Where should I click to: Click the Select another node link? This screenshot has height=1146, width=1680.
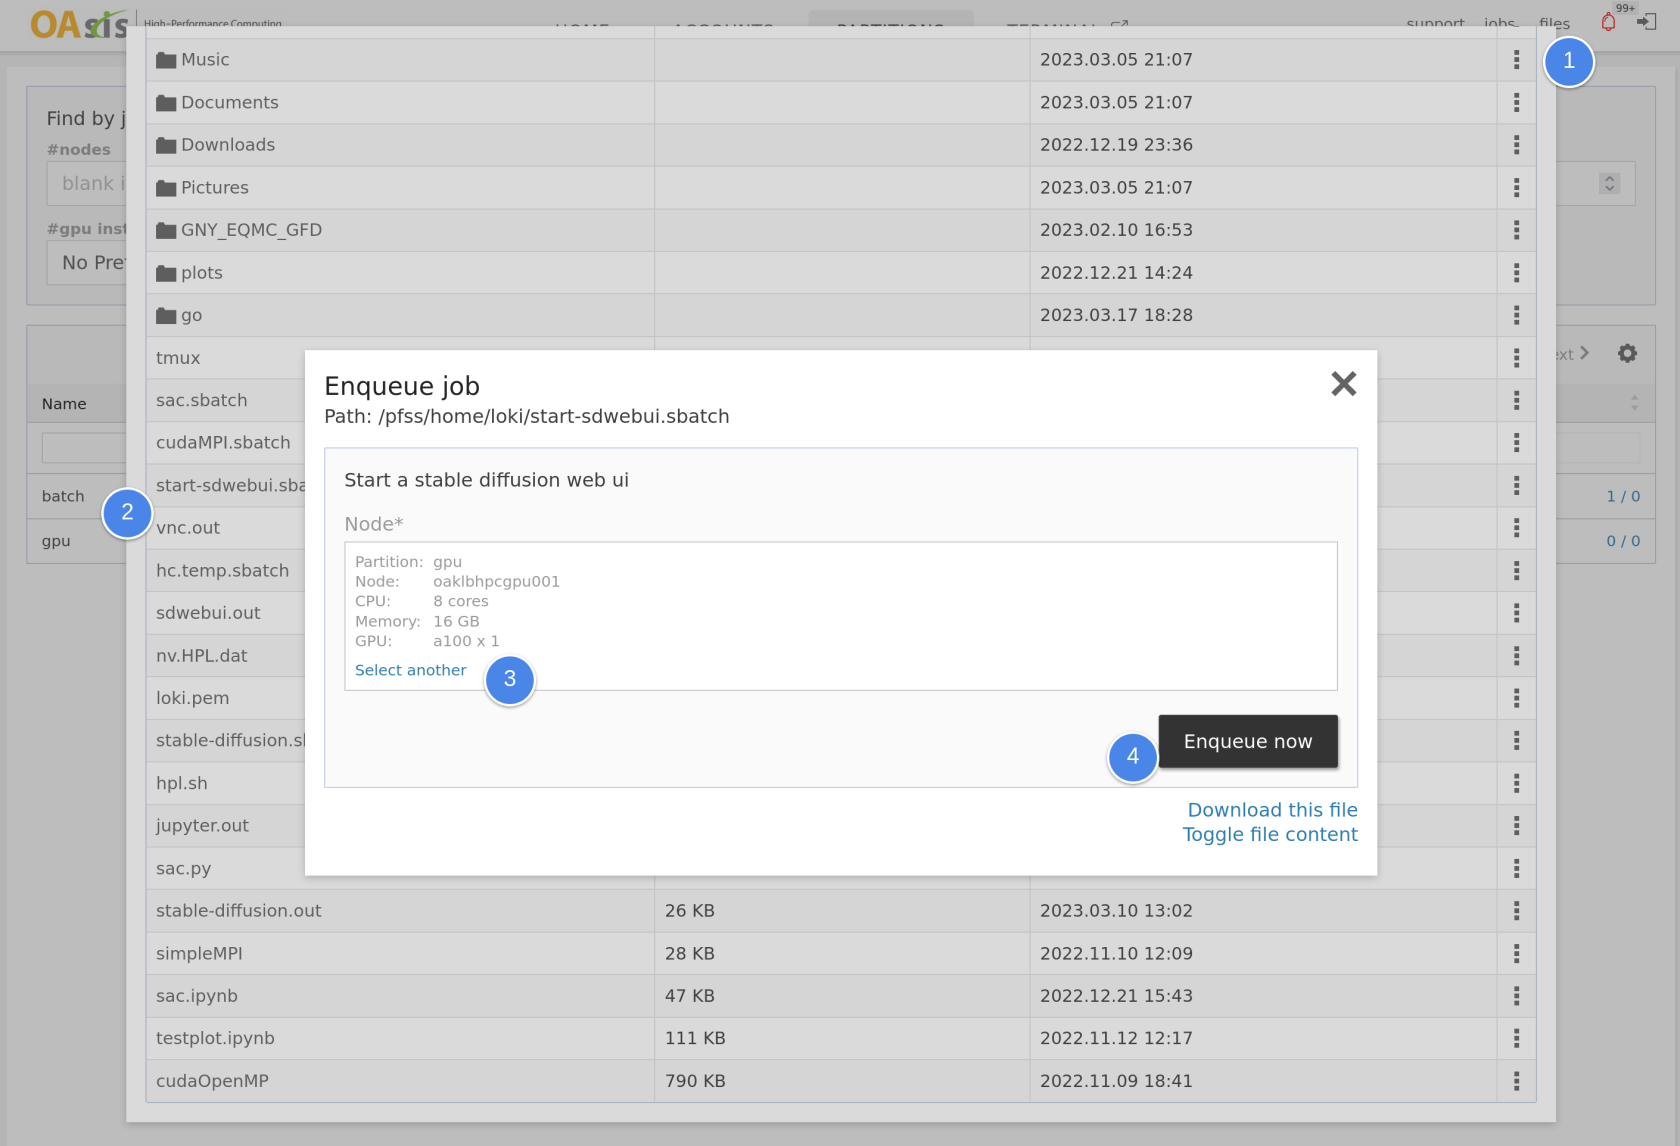pyautogui.click(x=410, y=670)
